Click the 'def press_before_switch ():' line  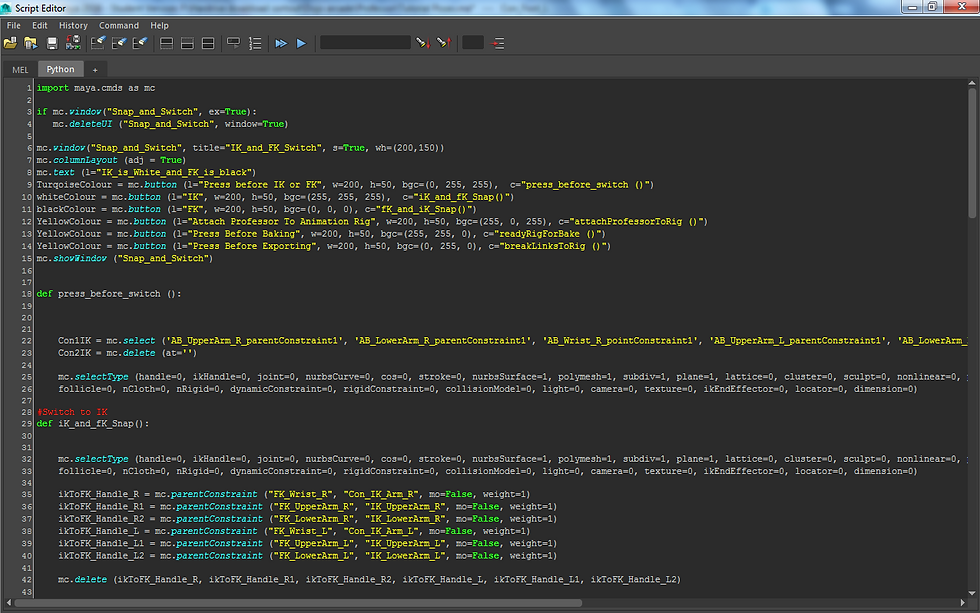[109, 294]
